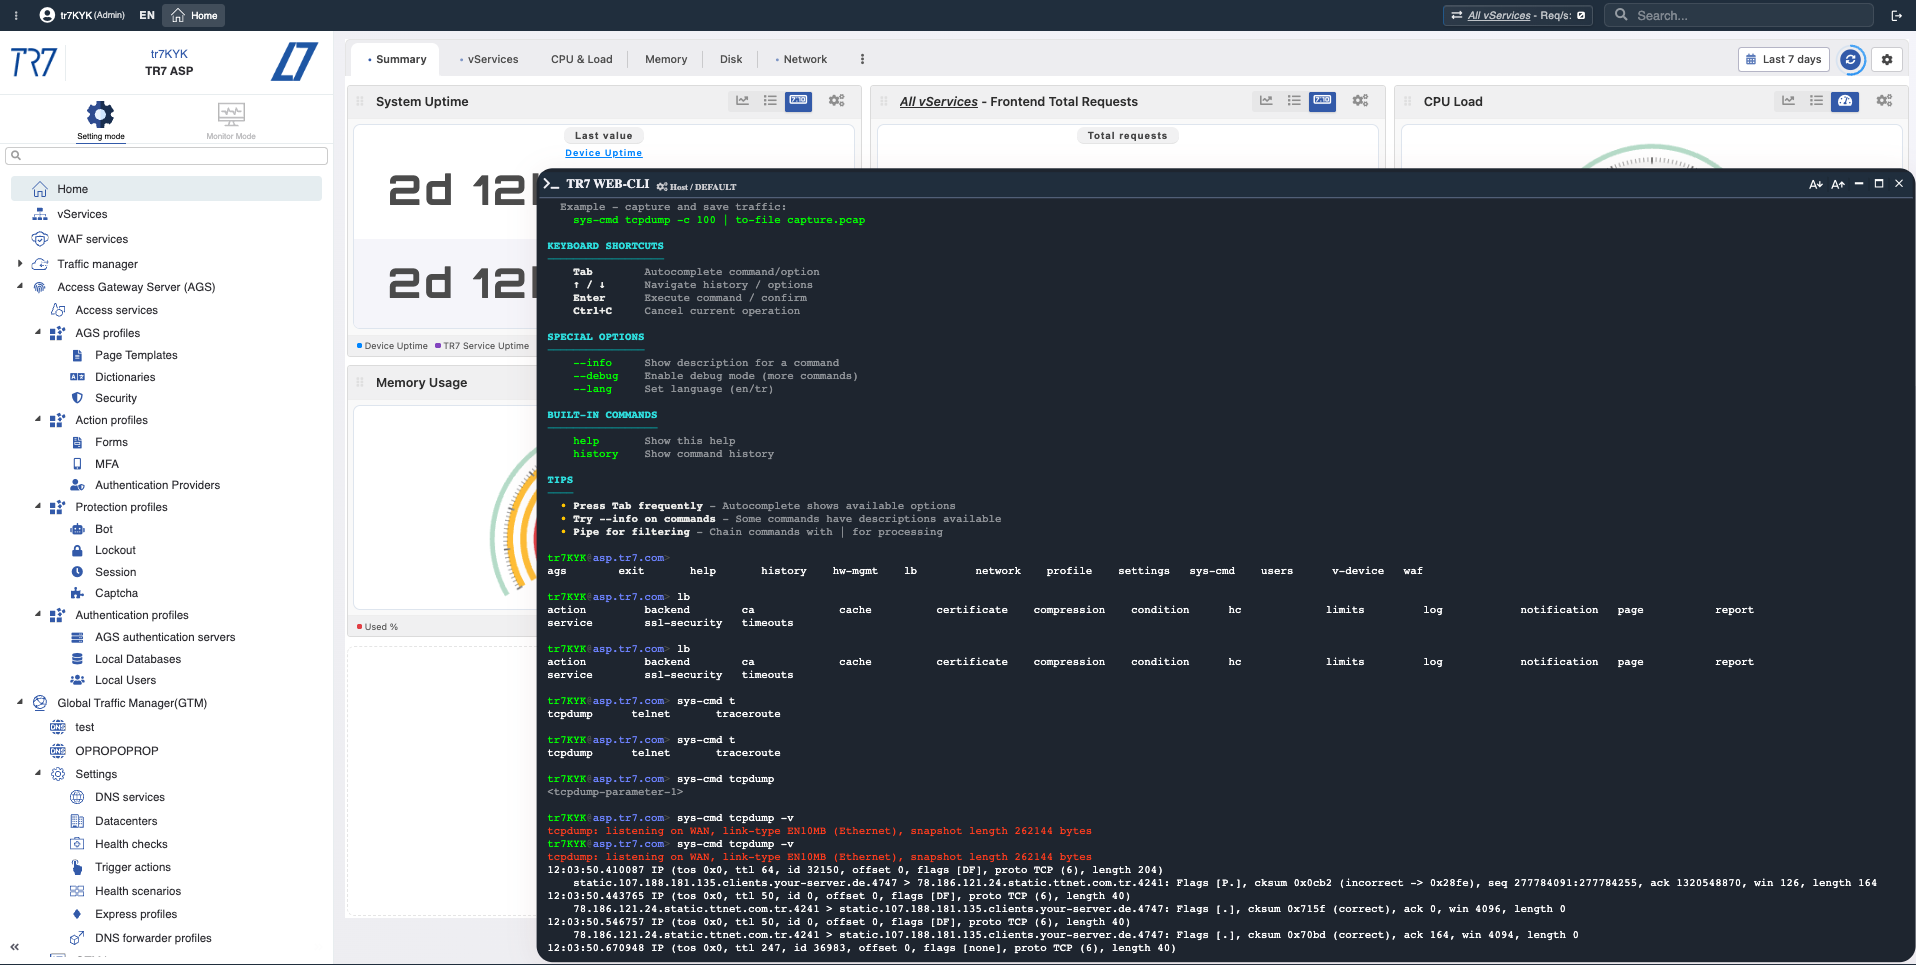This screenshot has height=965, width=1916.
Task: Switch to the vServices dashboard tab
Action: pos(489,59)
